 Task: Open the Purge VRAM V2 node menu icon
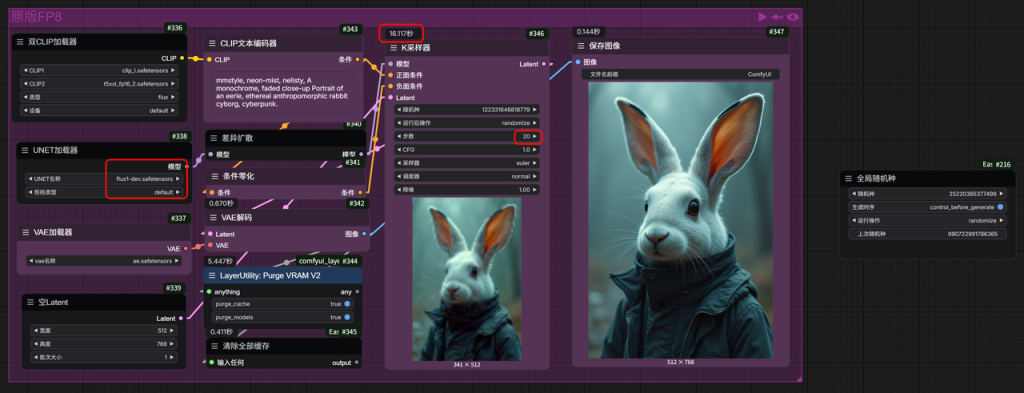(x=212, y=275)
